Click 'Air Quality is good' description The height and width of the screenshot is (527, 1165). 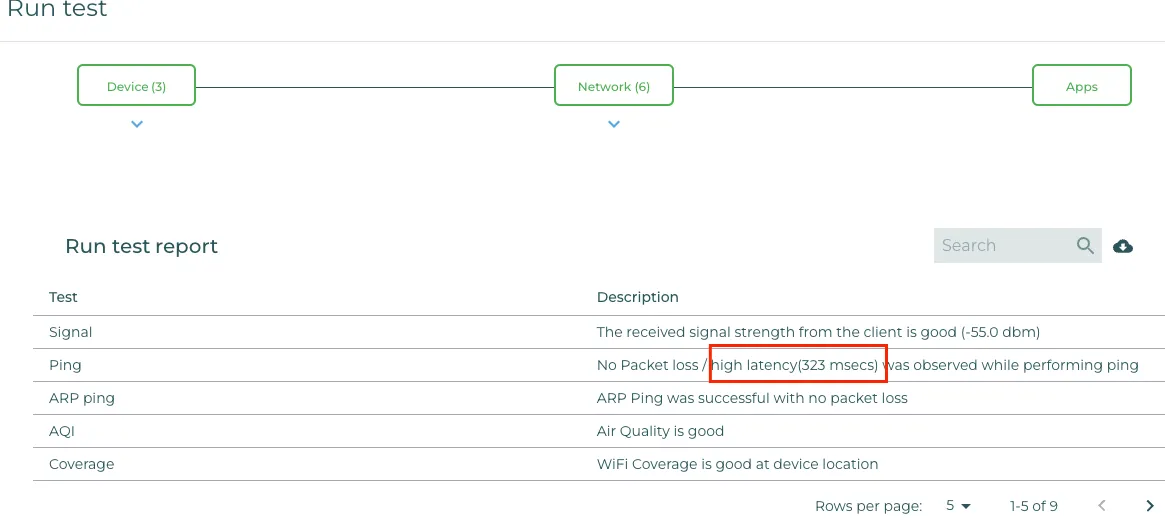click(x=660, y=430)
